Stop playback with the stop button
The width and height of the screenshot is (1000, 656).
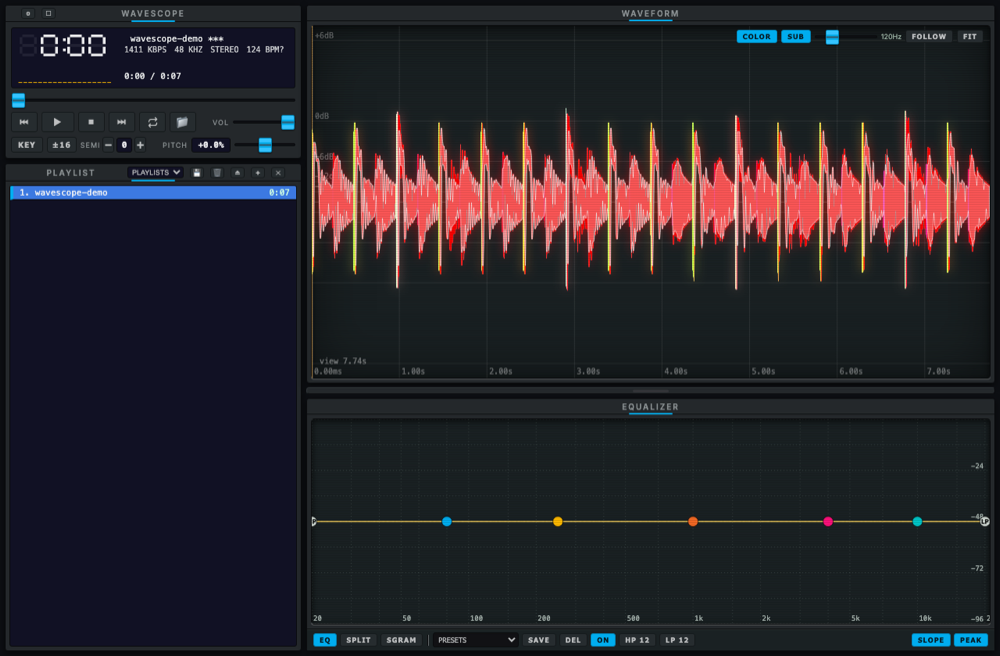91,122
